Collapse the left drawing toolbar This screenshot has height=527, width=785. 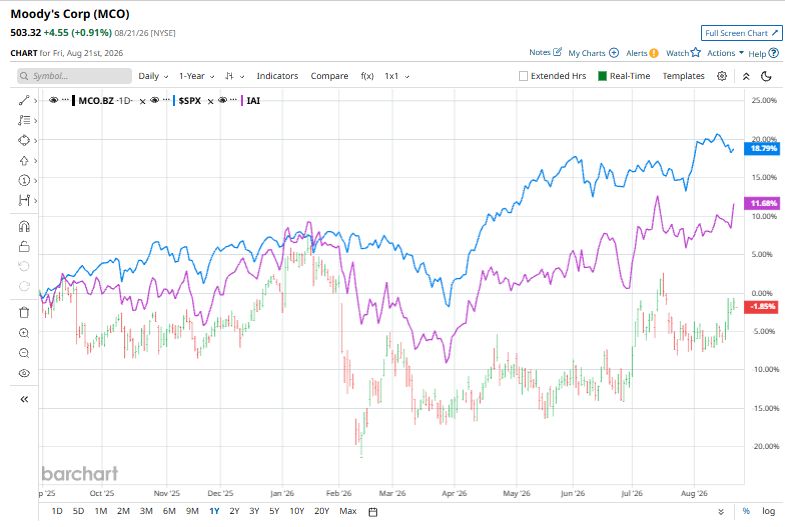(24, 399)
